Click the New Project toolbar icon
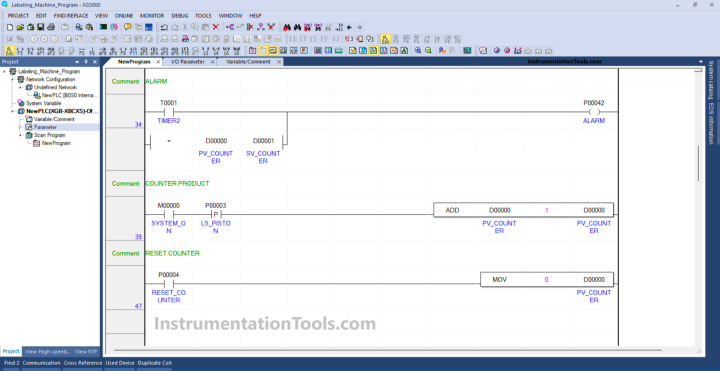The image size is (720, 371). [x=10, y=27]
